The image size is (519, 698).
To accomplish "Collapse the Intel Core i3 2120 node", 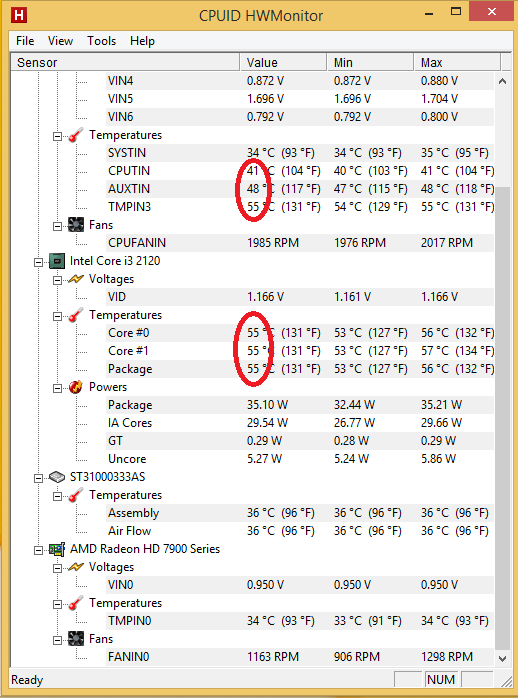I will (x=39, y=263).
